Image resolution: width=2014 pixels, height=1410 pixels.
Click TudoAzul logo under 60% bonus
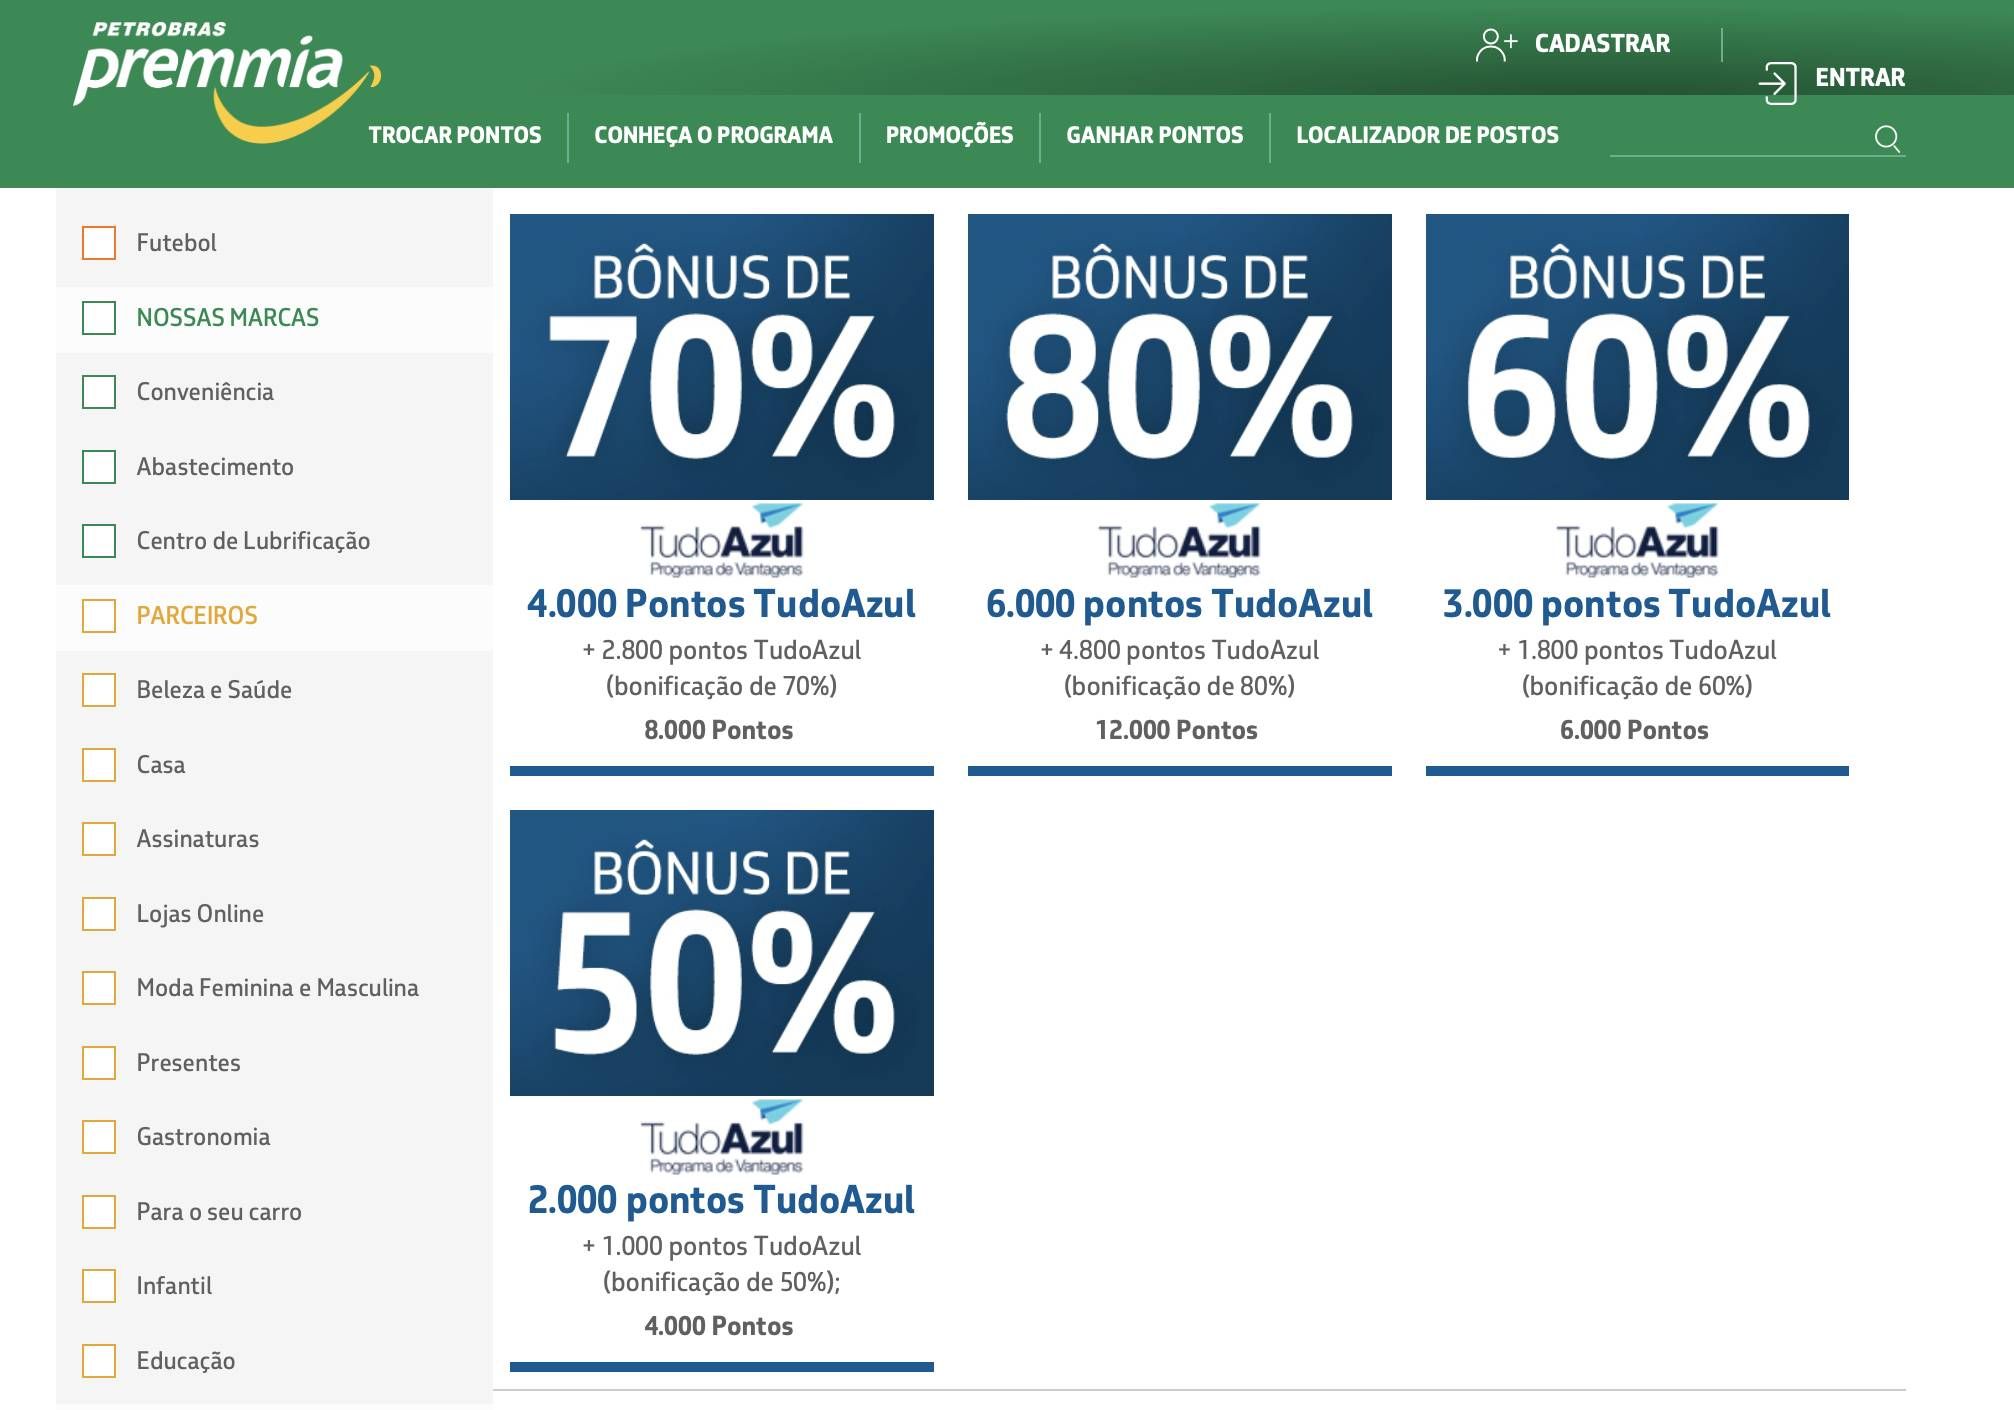1637,541
